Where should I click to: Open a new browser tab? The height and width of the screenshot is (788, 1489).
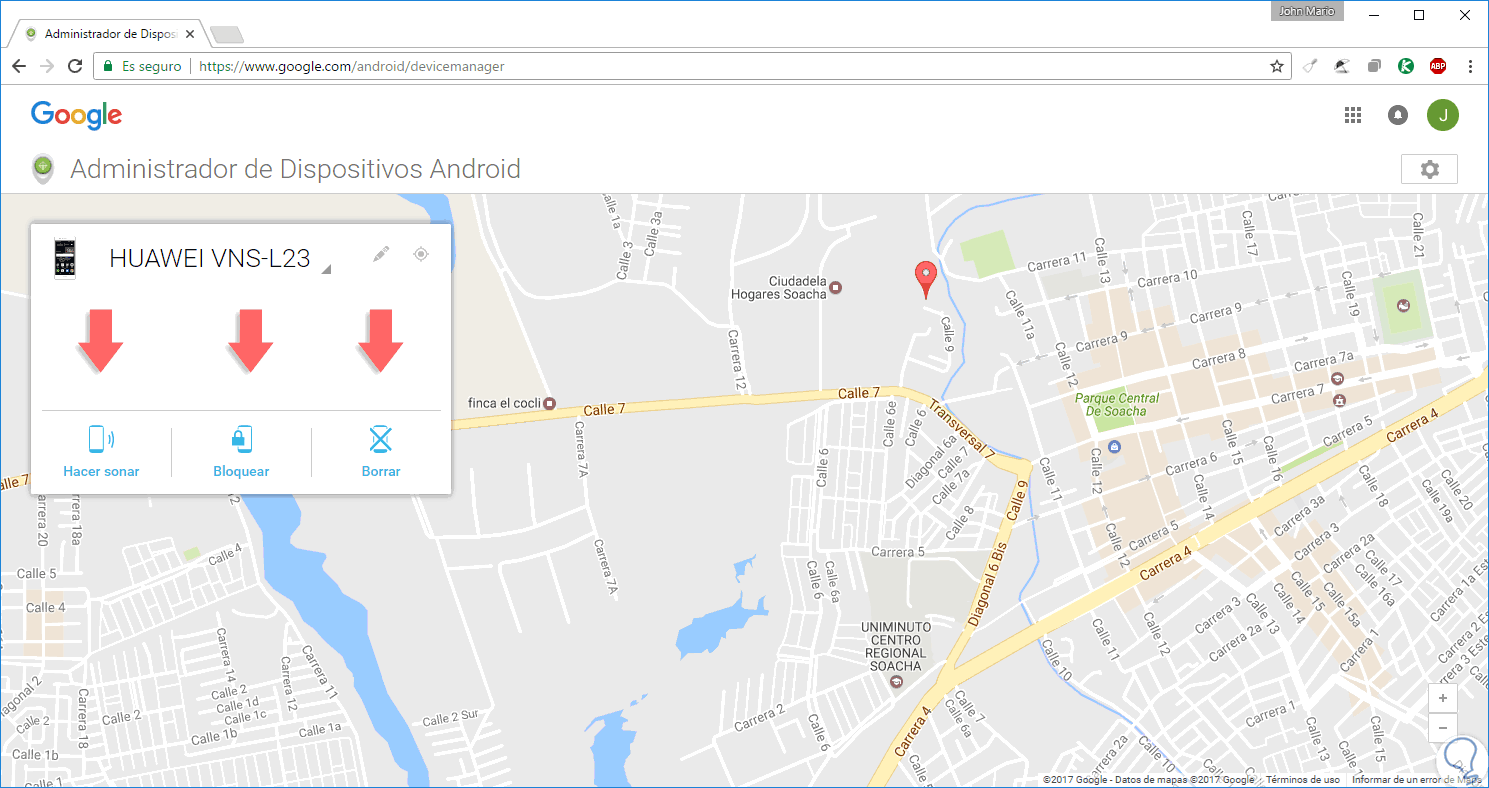(227, 35)
